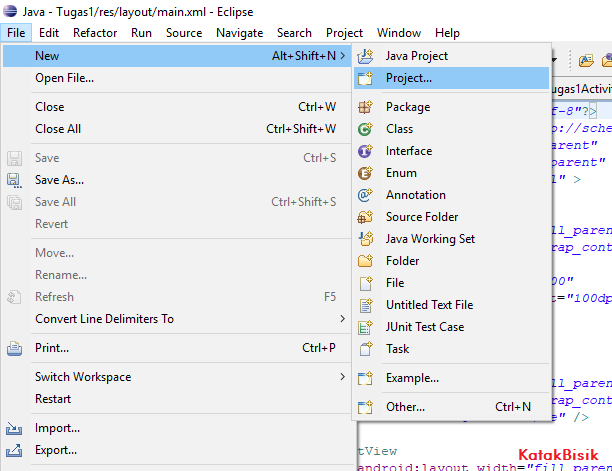Select Project... in New submenu
The height and width of the screenshot is (471, 612).
(452, 78)
